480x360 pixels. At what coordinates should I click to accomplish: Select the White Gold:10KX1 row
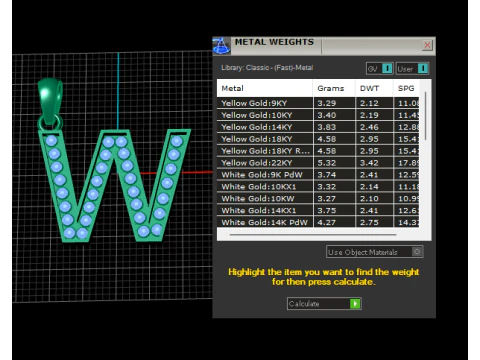pyautogui.click(x=318, y=187)
